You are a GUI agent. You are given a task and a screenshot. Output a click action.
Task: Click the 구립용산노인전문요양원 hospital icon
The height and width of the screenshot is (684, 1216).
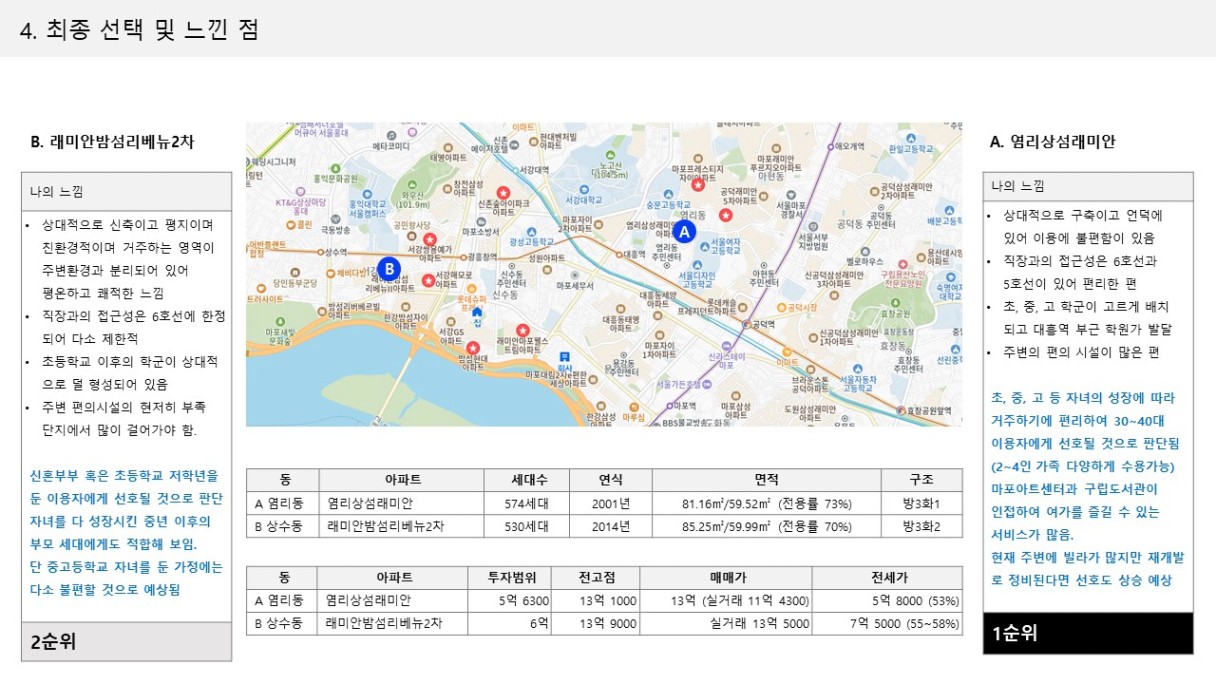point(903,264)
